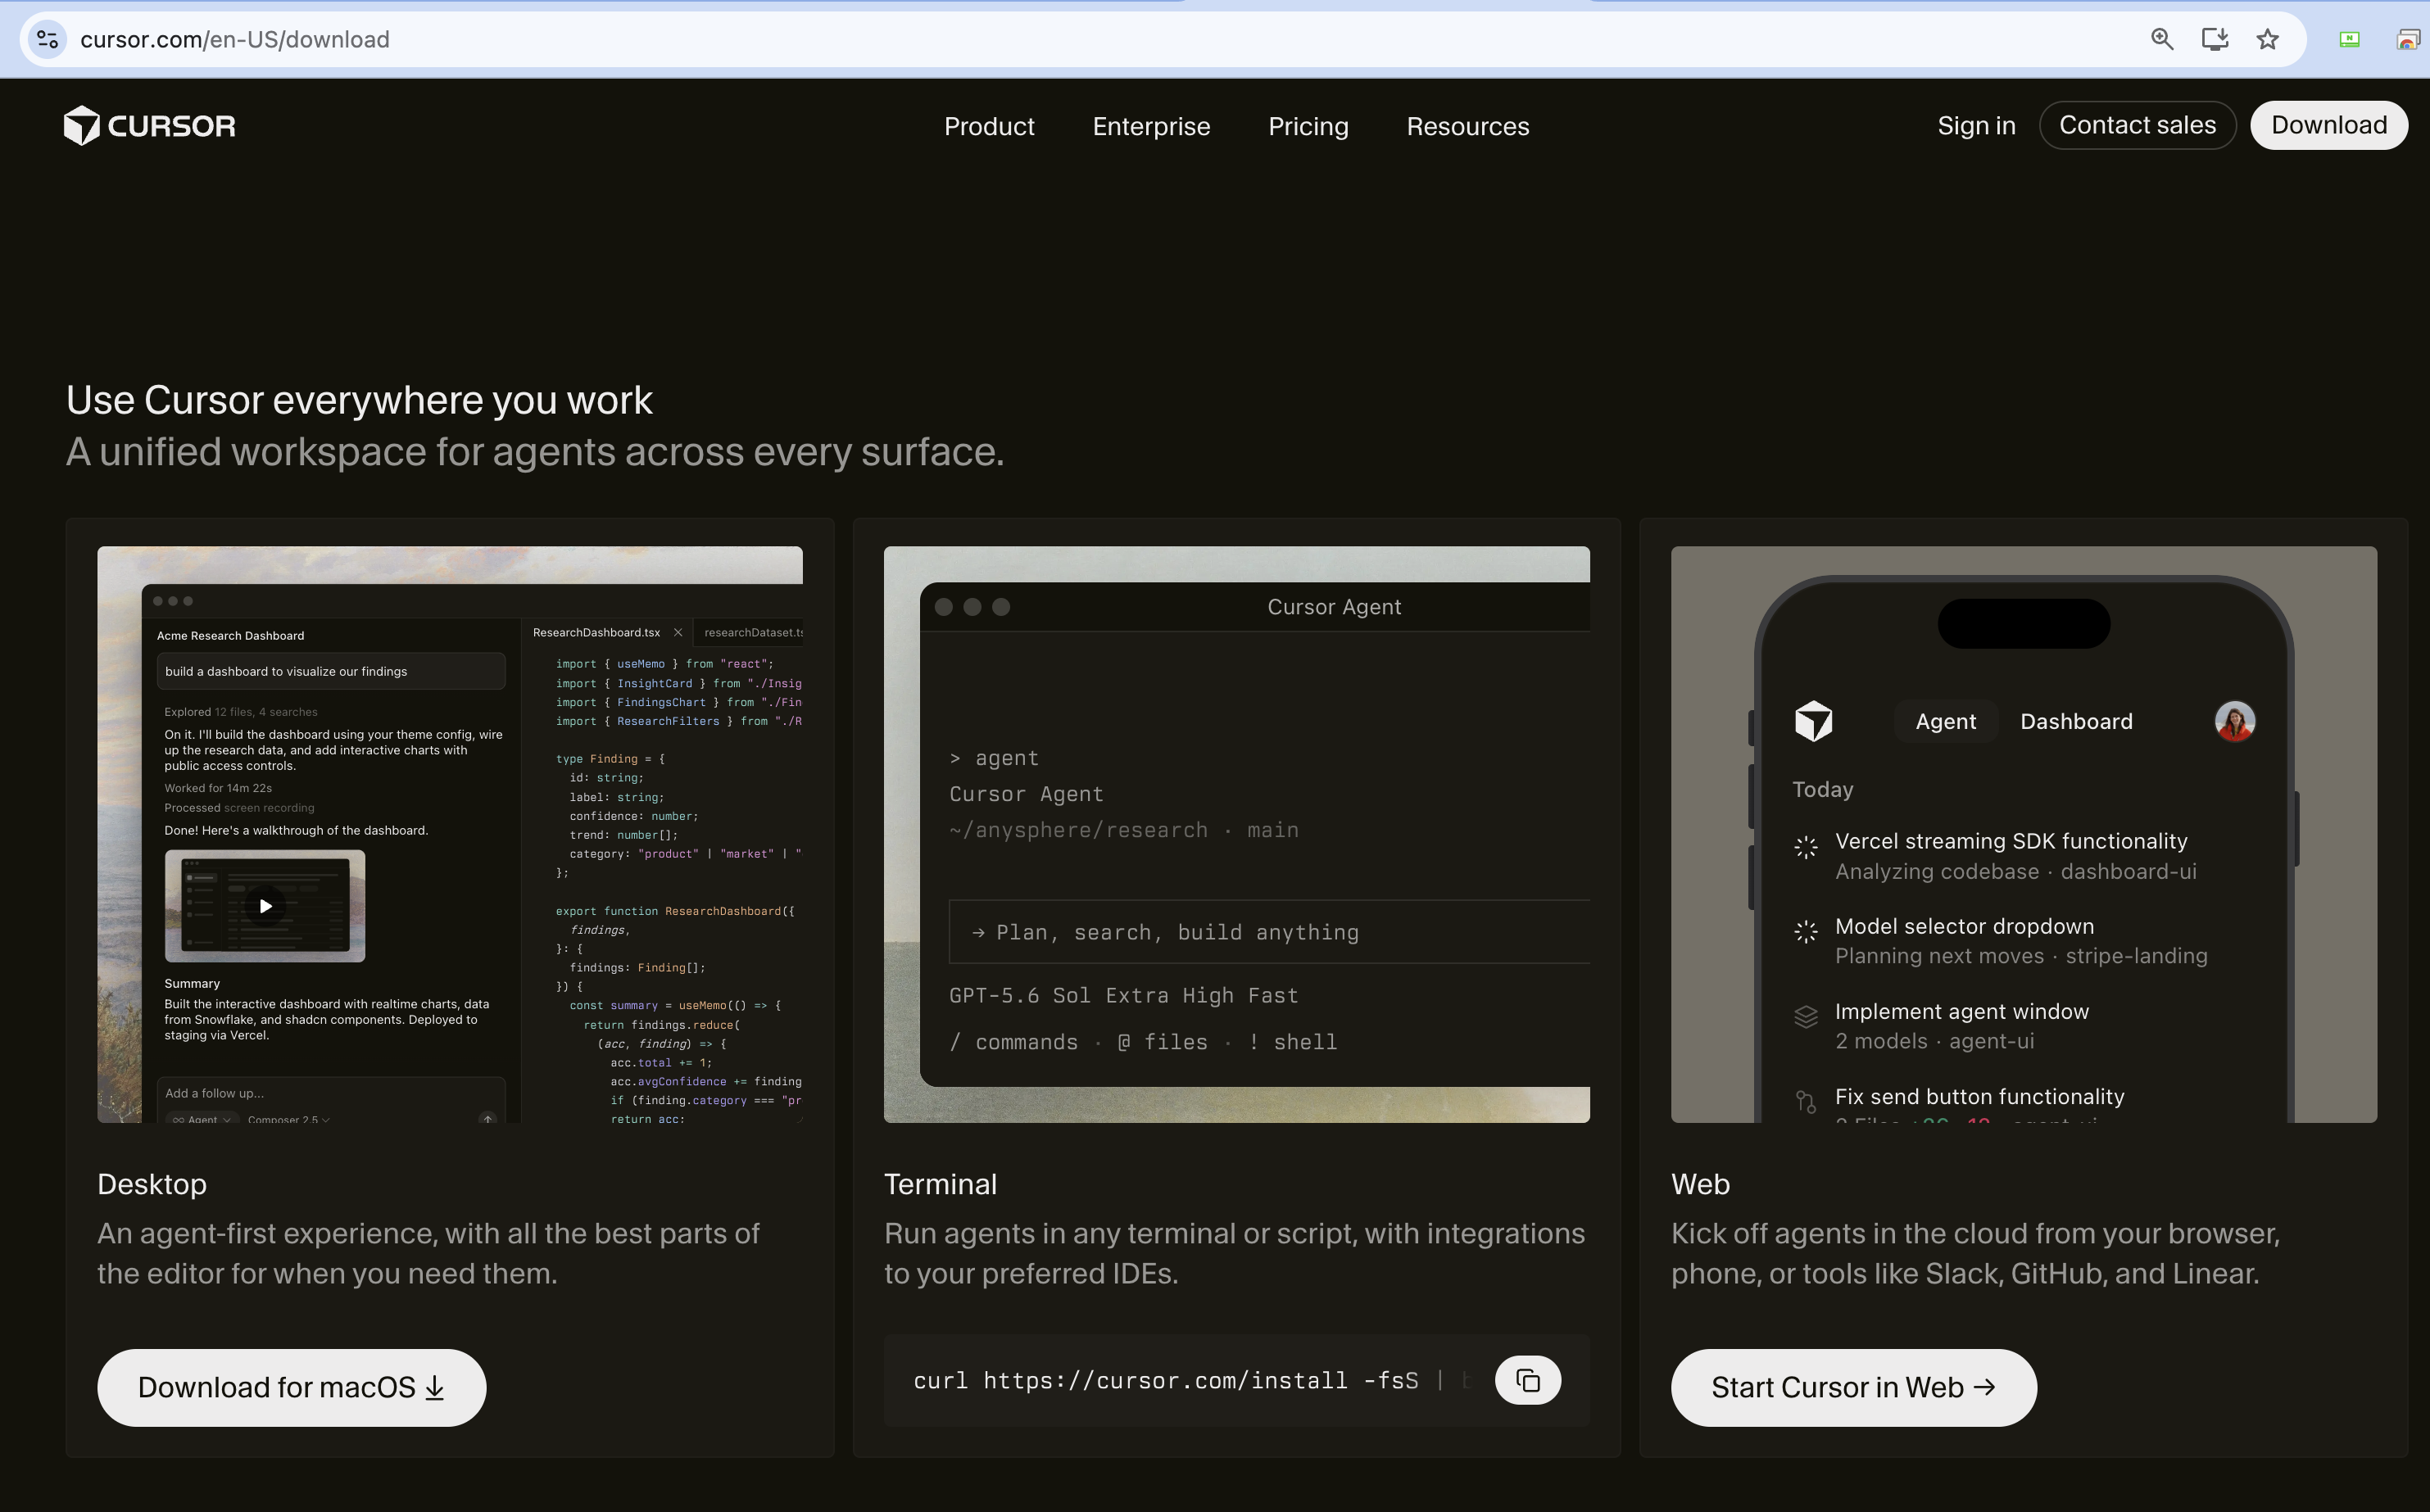
Task: Click the Desktop app preview image
Action: pos(449,834)
